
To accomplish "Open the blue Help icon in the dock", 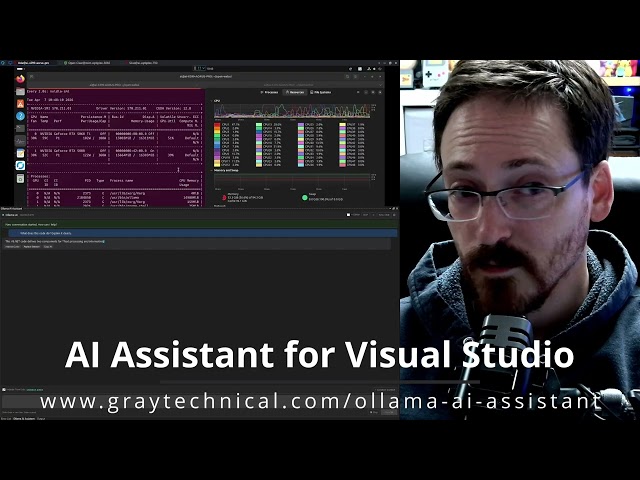I will [20, 116].
